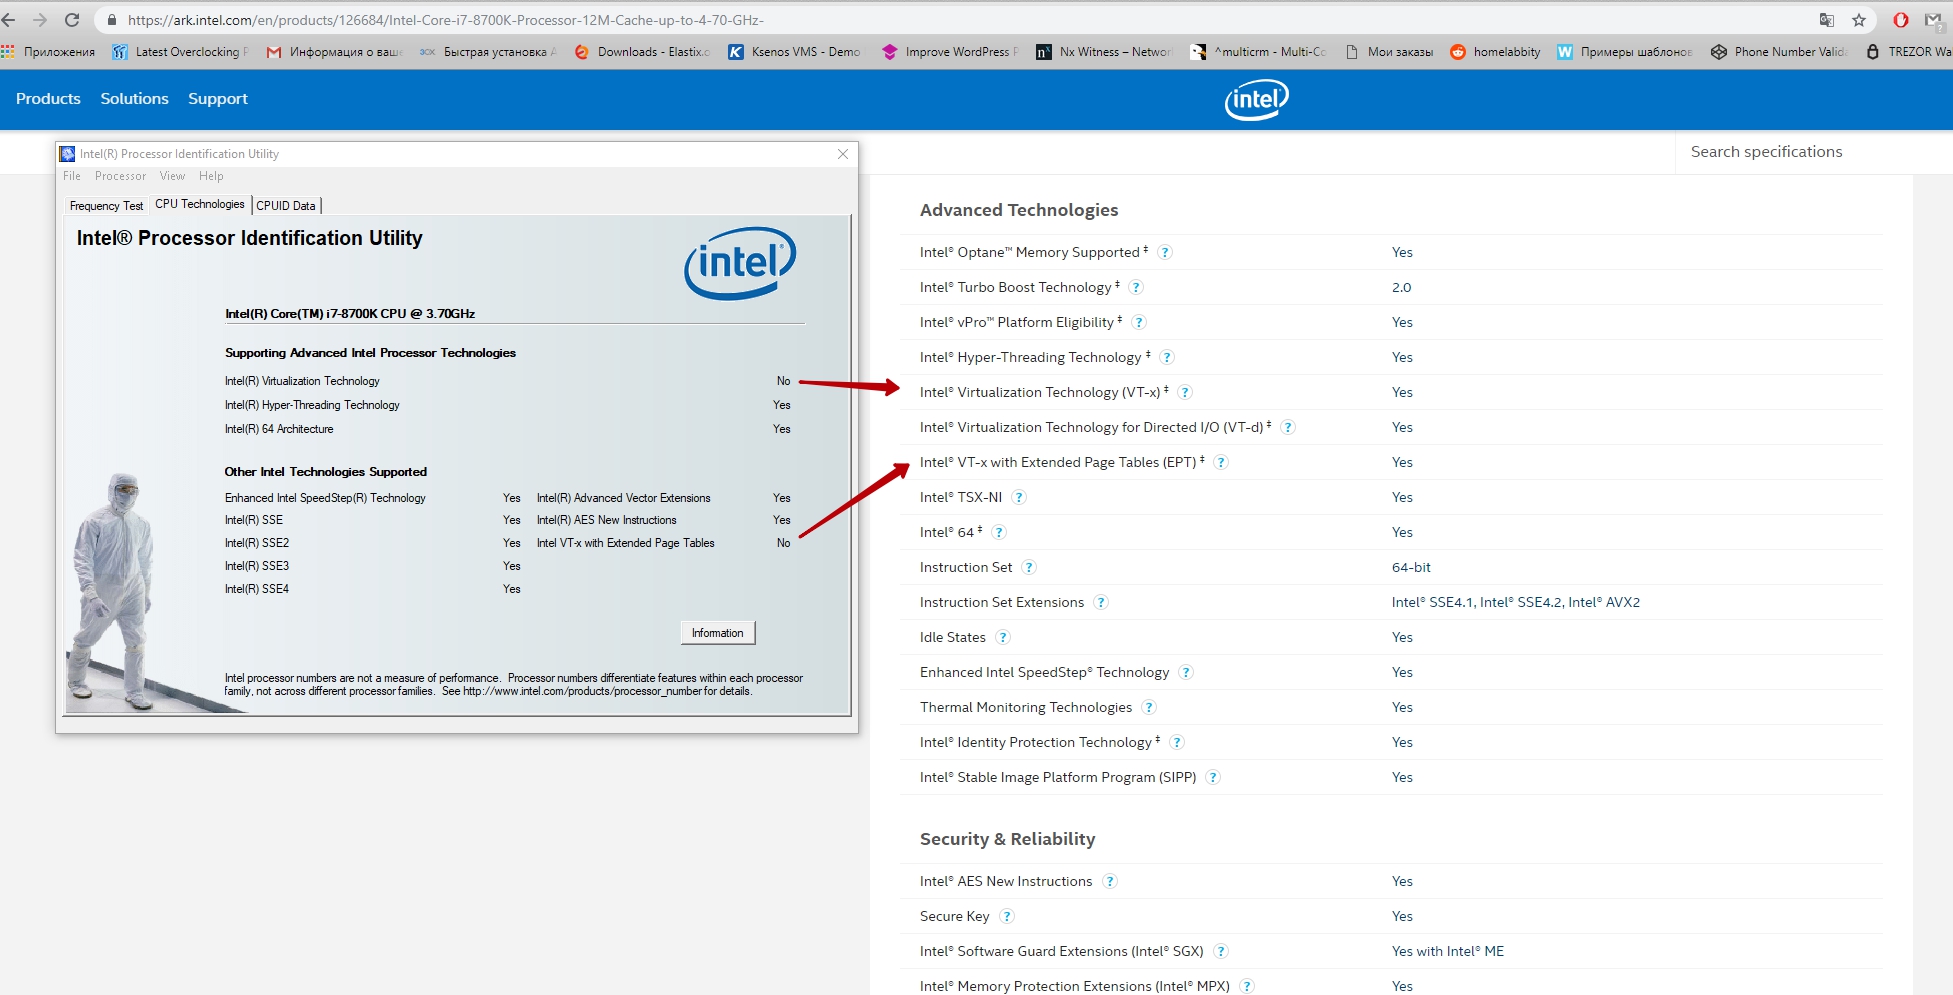Click the Intel logo in the header

click(x=1256, y=99)
